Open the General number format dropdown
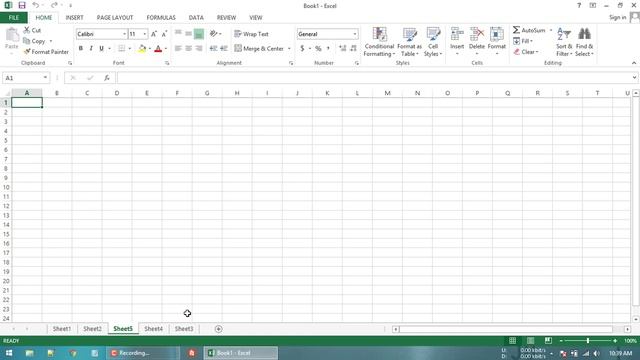This screenshot has height=360, width=640. [x=355, y=34]
